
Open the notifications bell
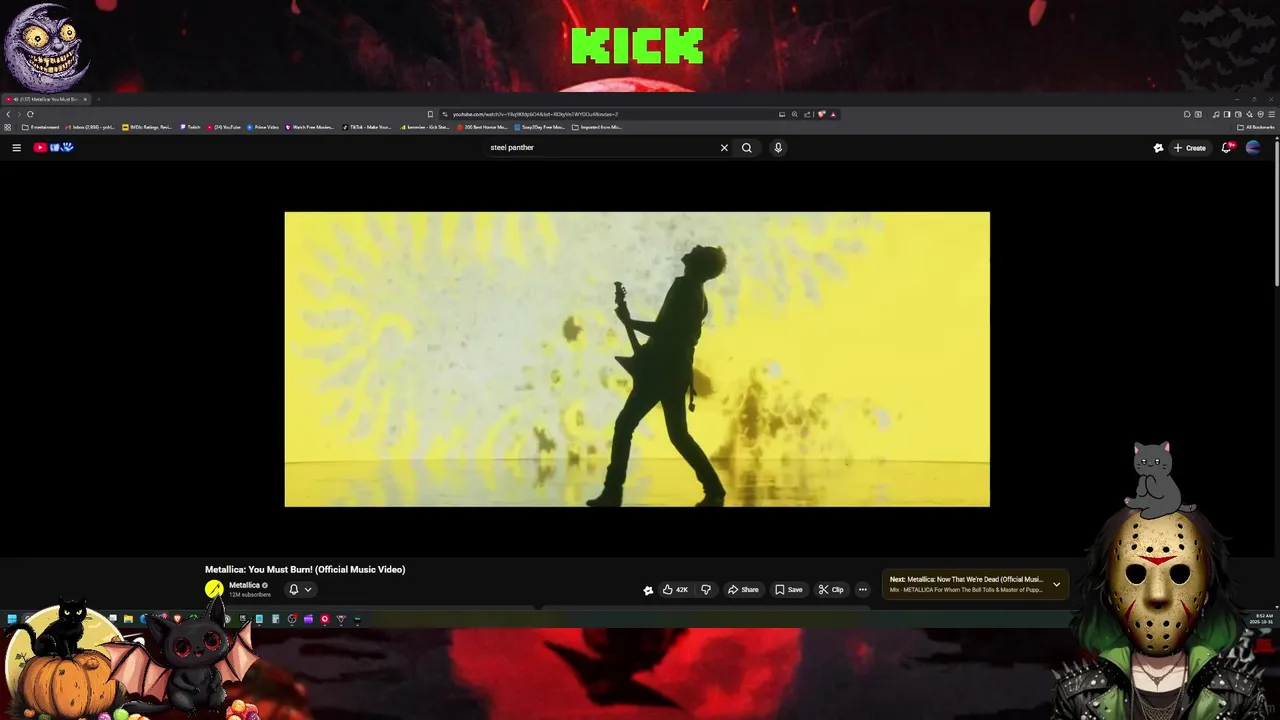coord(1227,147)
